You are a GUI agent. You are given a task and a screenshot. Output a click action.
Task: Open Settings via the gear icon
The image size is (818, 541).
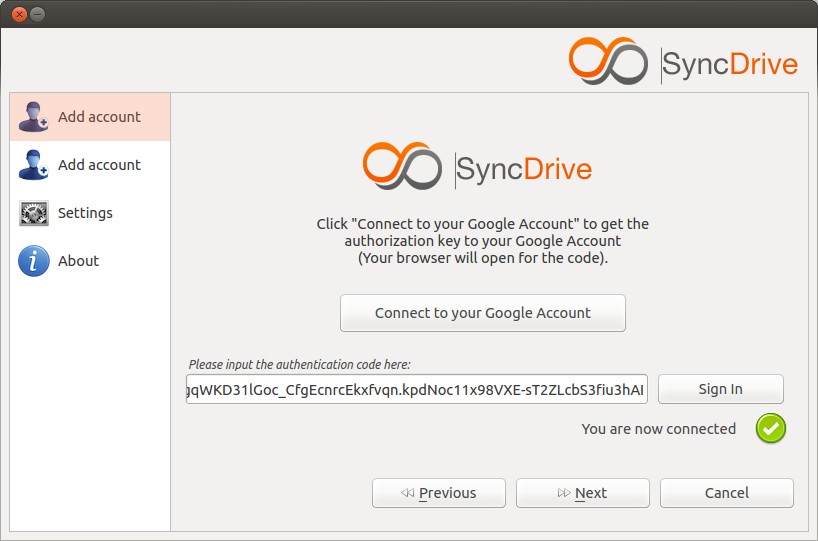click(x=34, y=213)
